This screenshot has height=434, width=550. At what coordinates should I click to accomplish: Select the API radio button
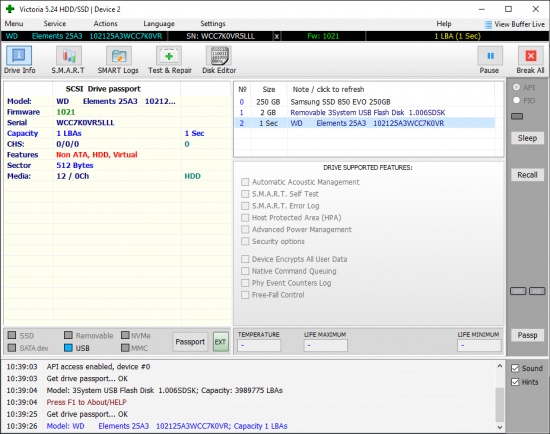[x=516, y=87]
